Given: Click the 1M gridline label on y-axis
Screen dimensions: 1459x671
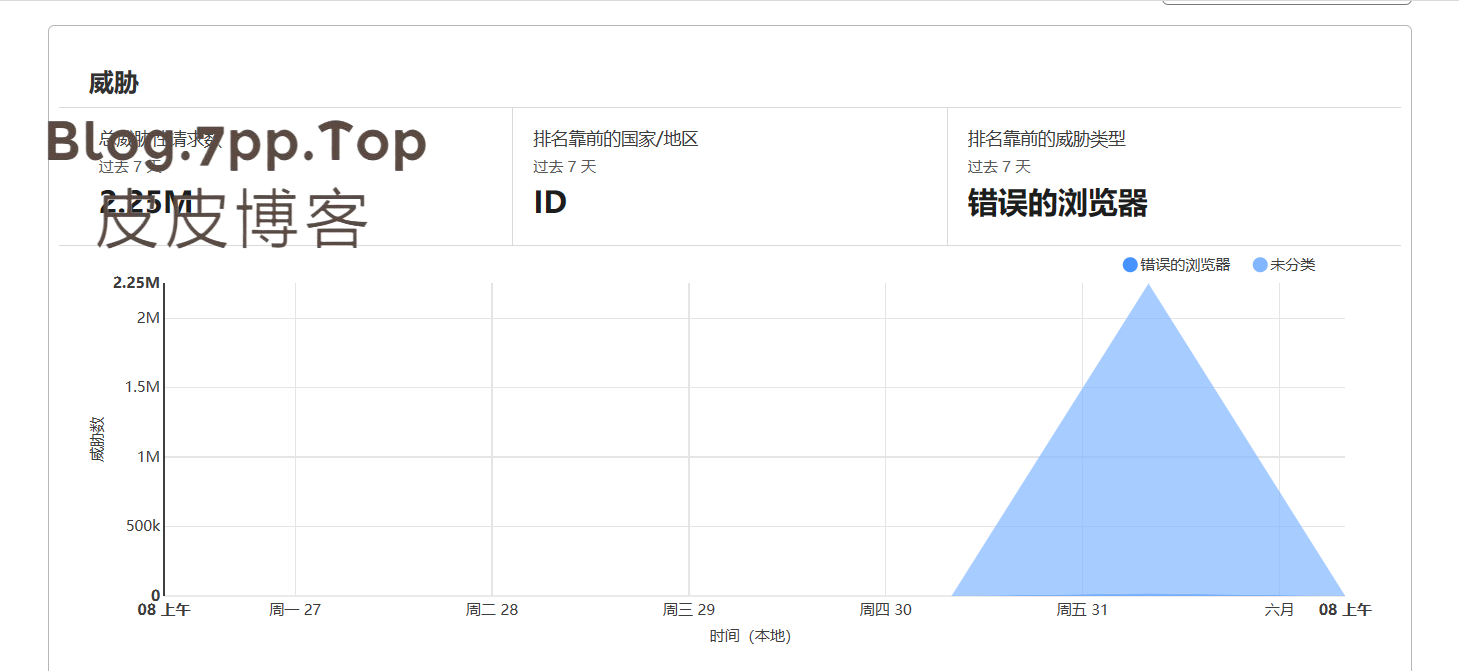Looking at the screenshot, I should pyautogui.click(x=148, y=457).
